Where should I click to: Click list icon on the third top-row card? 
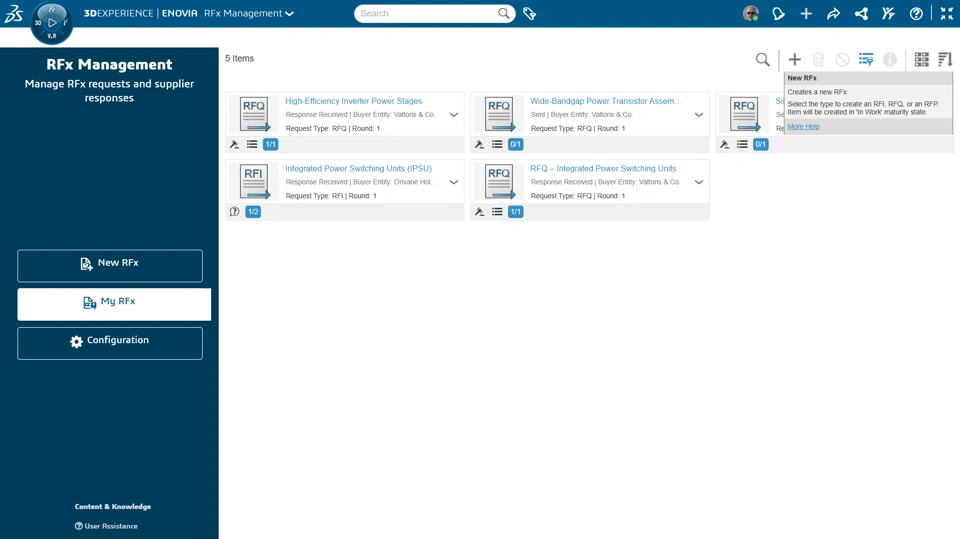click(742, 145)
